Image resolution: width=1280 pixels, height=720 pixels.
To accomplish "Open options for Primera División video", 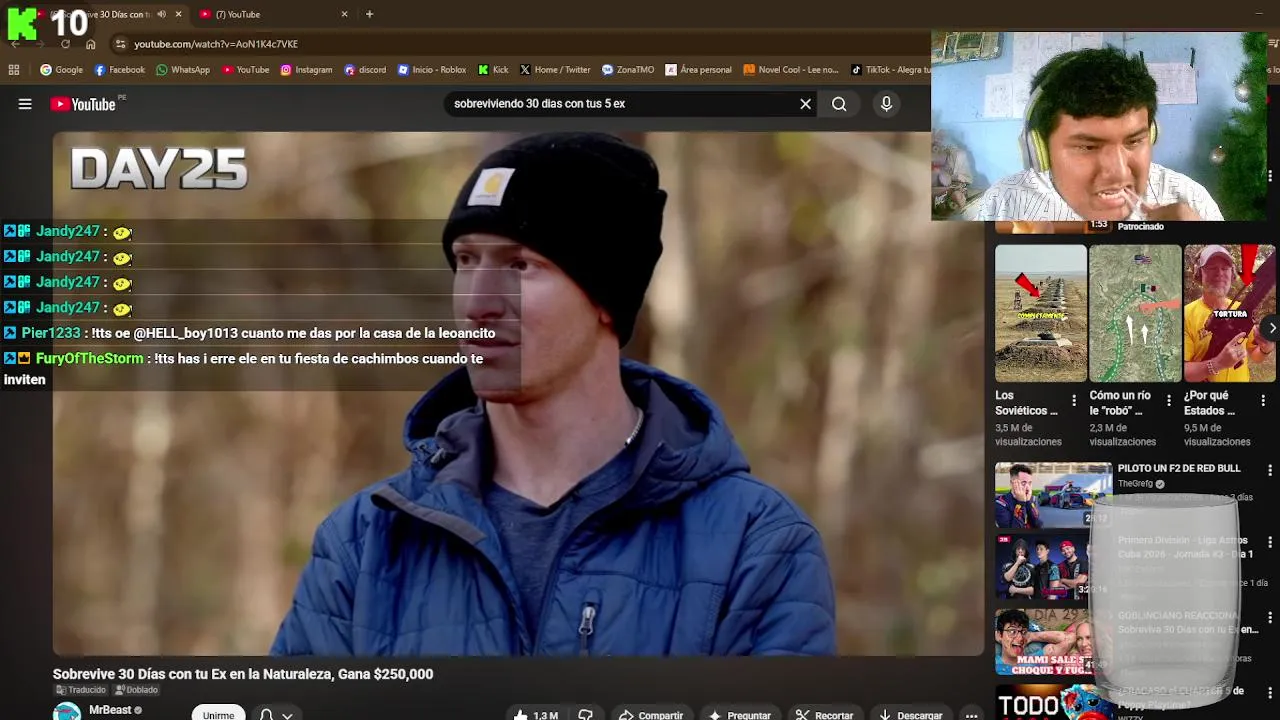I will tap(1270, 542).
